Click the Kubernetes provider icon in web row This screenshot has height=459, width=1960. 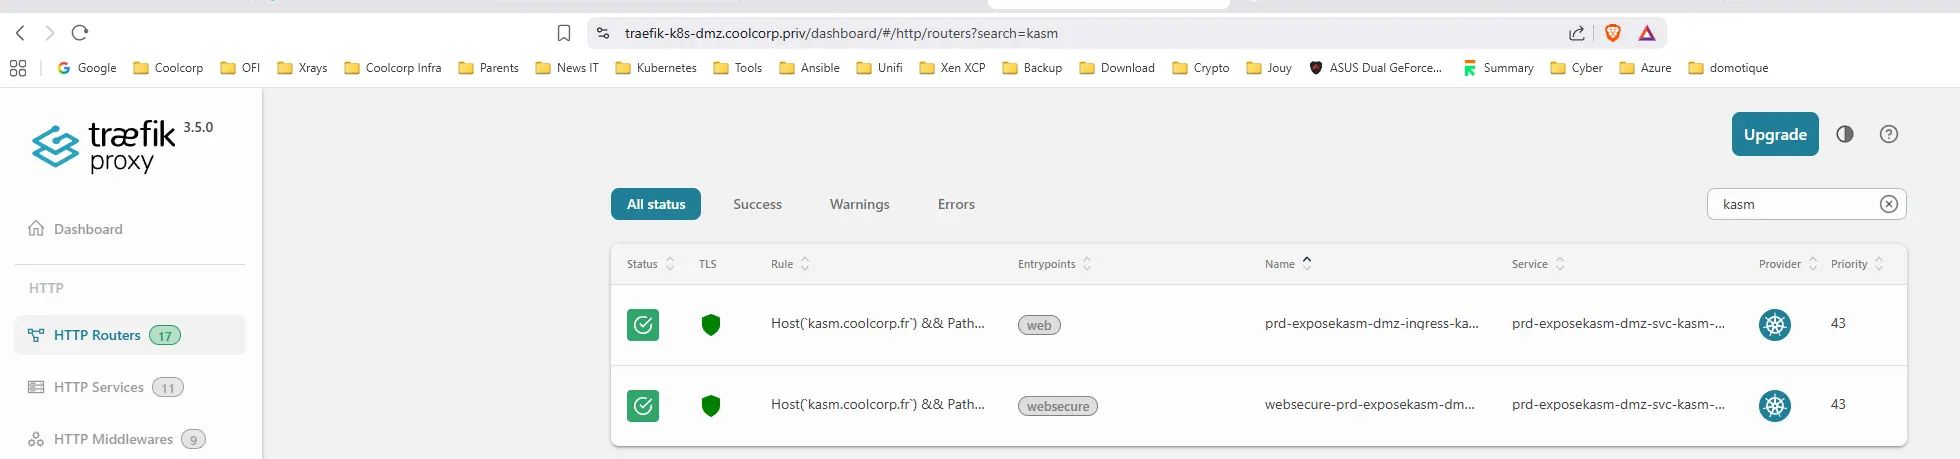[1775, 325]
